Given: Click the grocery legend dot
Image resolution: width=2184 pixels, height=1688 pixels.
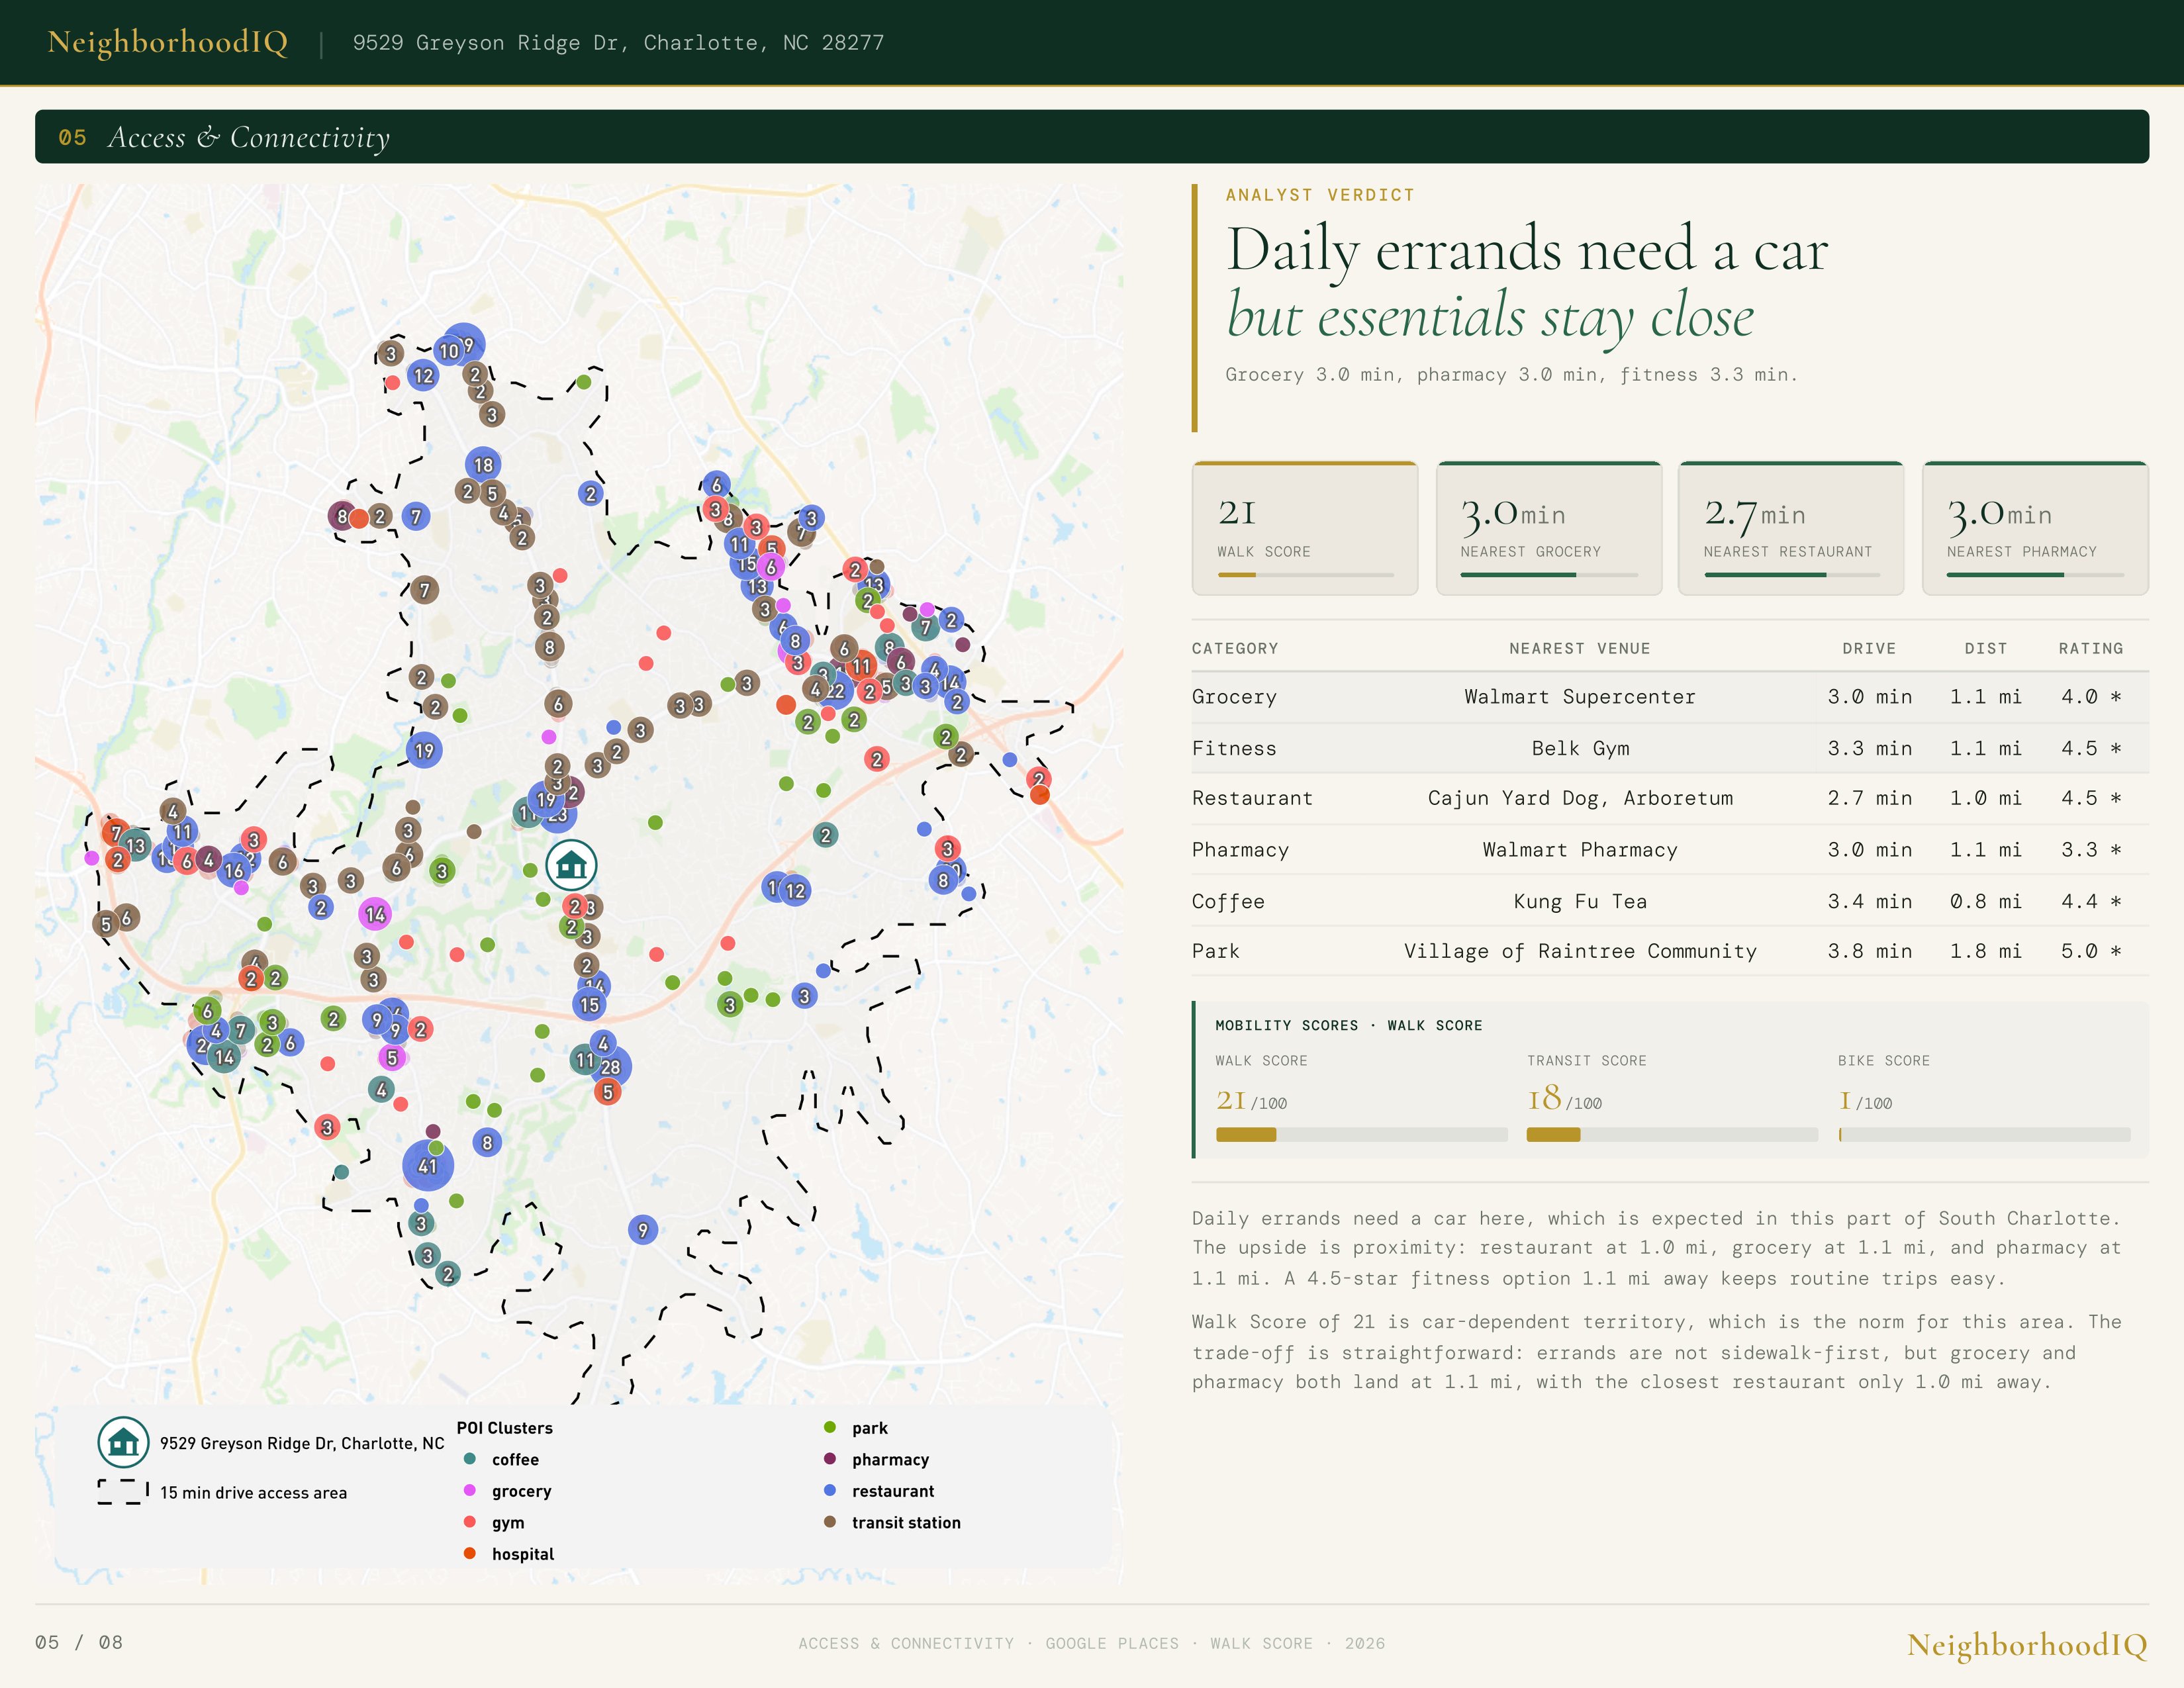Looking at the screenshot, I should 470,1490.
